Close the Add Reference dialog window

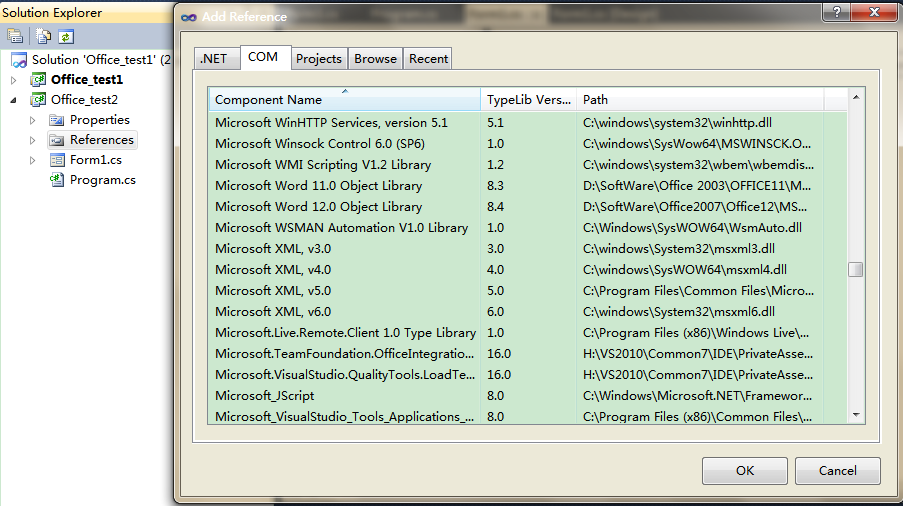click(874, 12)
